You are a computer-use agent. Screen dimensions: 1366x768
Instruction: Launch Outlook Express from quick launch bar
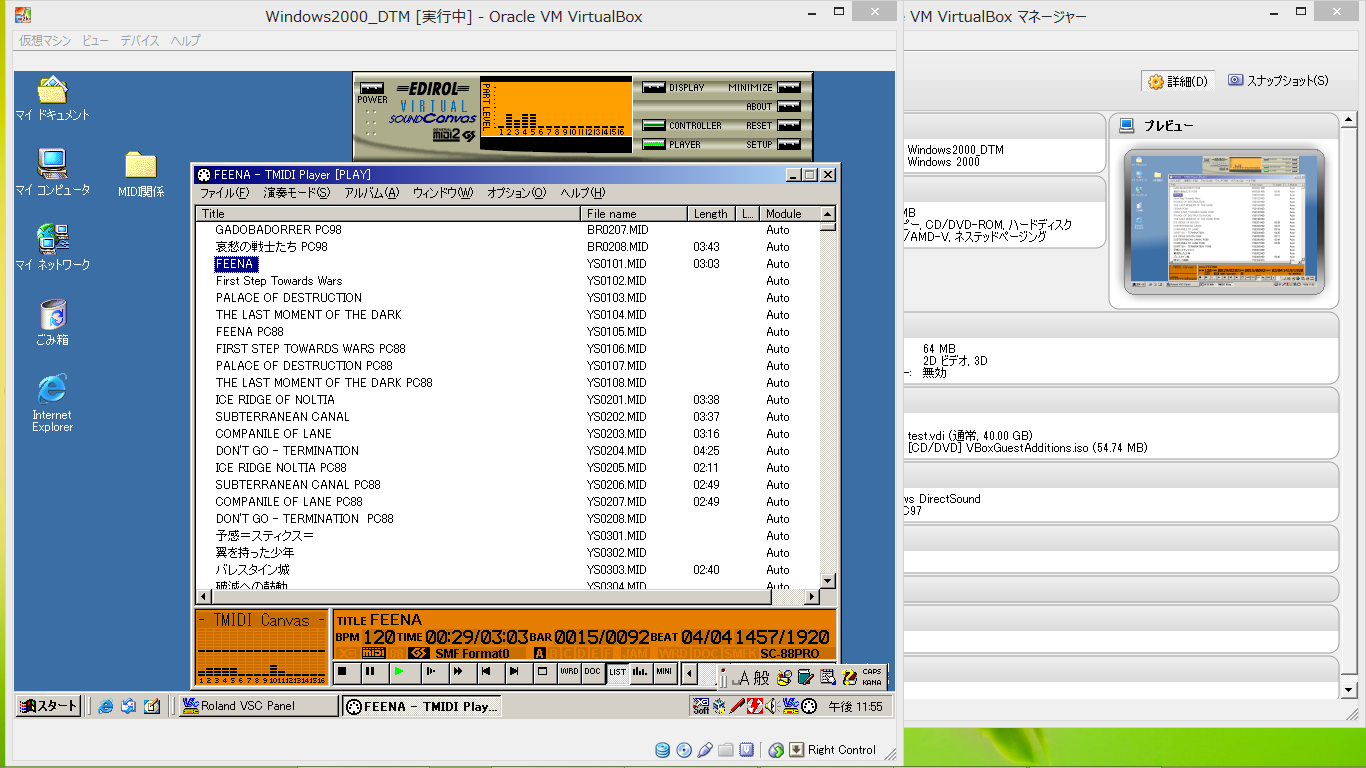[x=128, y=706]
